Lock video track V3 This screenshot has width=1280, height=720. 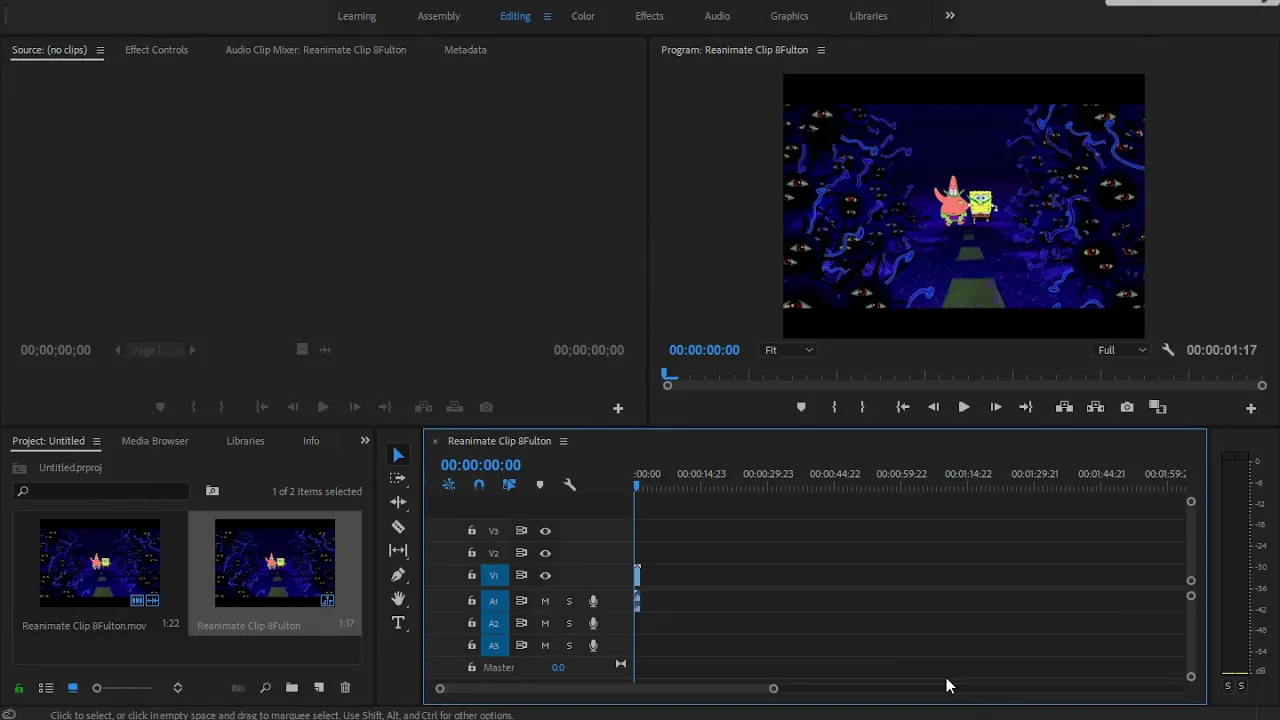pyautogui.click(x=472, y=531)
